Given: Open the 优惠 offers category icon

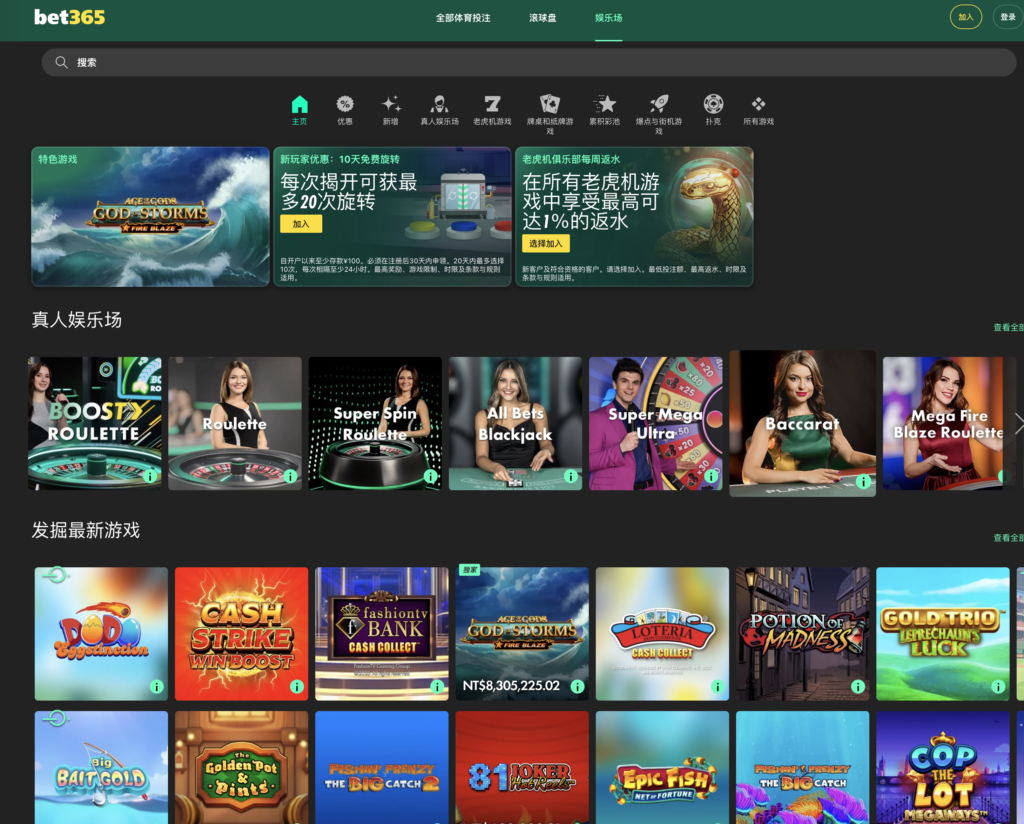Looking at the screenshot, I should 345,105.
